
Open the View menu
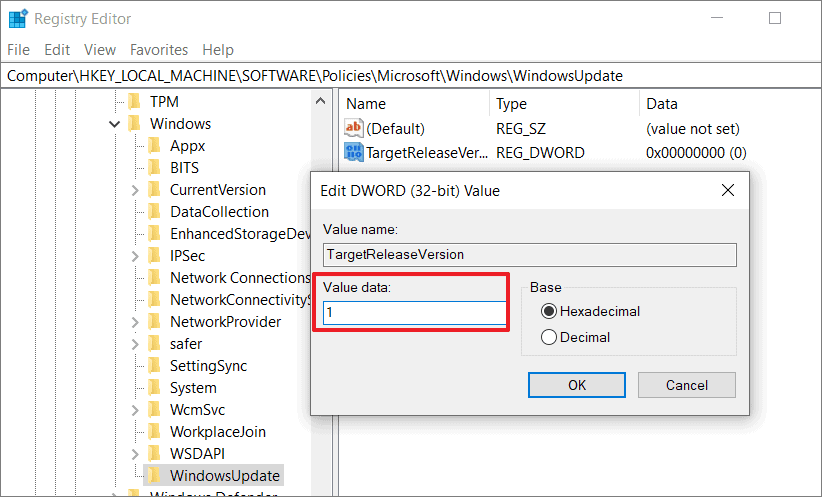tap(100, 50)
